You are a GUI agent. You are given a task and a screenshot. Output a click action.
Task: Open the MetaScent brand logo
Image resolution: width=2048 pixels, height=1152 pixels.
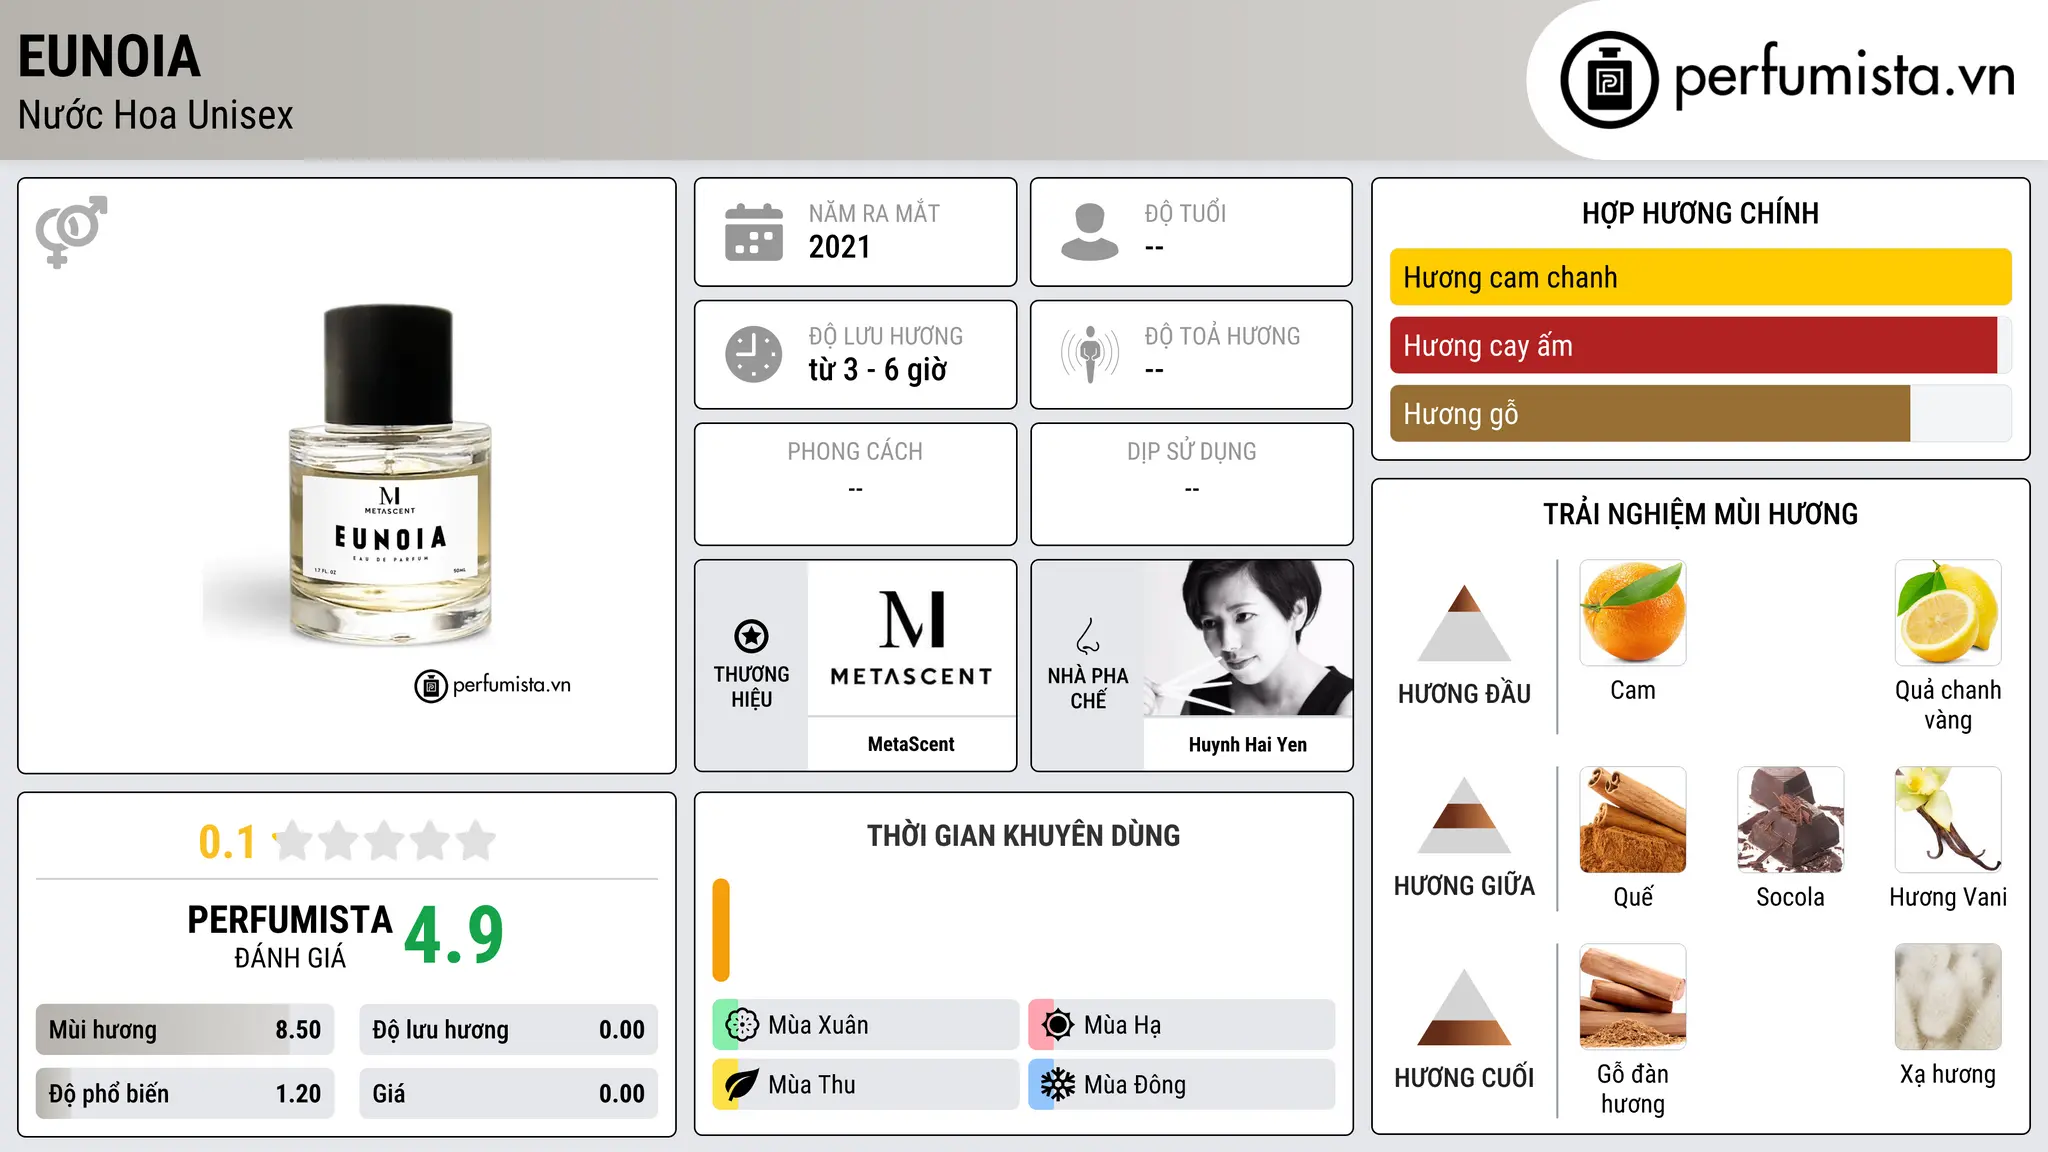911,638
